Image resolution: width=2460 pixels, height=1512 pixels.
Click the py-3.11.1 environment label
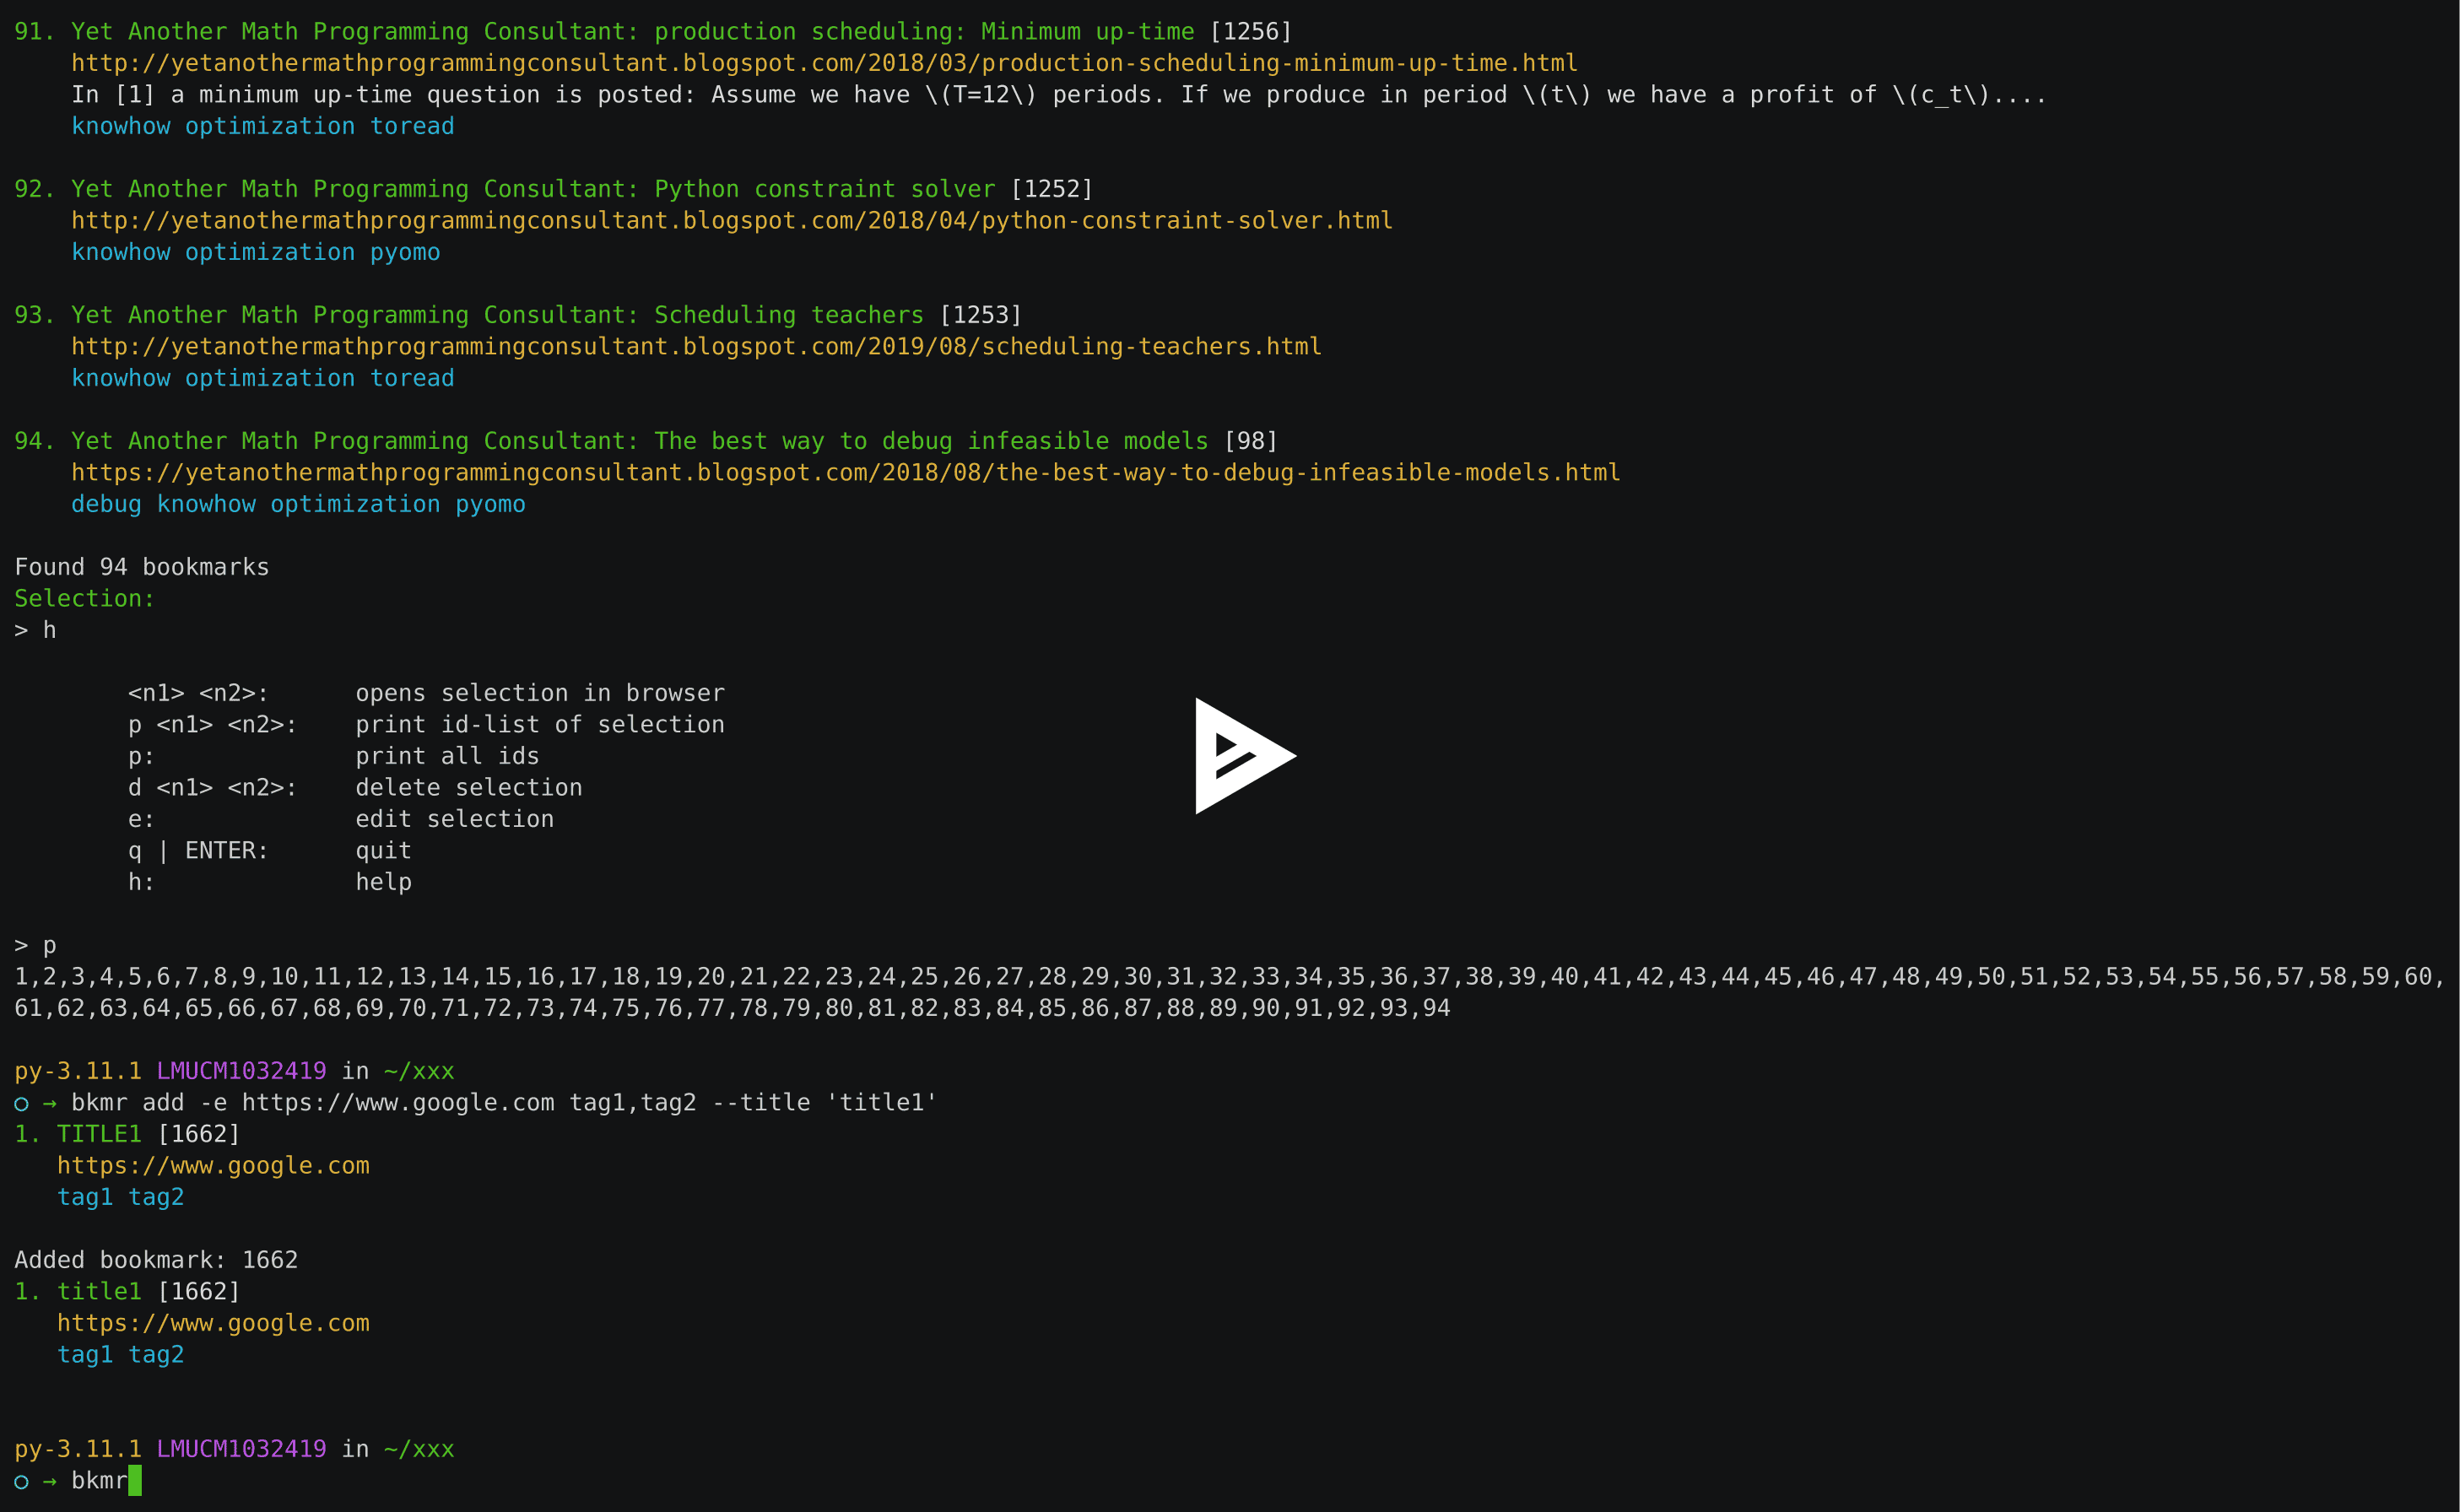77,1447
